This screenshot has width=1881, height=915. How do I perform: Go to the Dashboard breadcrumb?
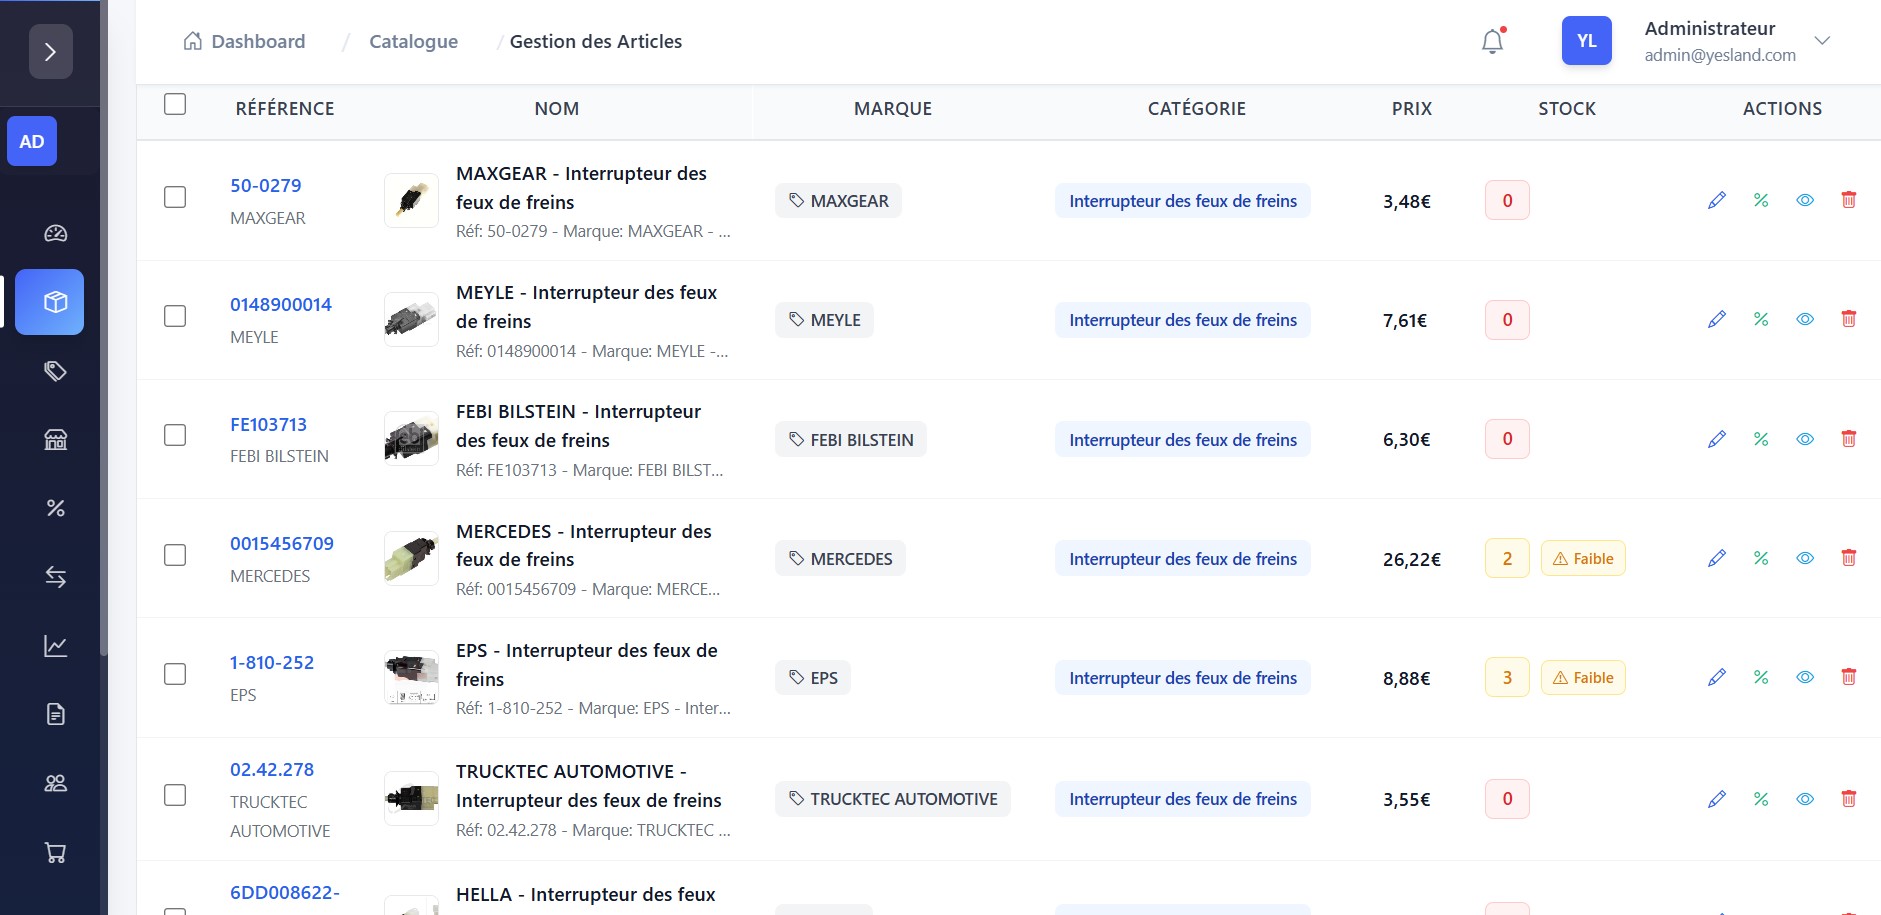245,41
